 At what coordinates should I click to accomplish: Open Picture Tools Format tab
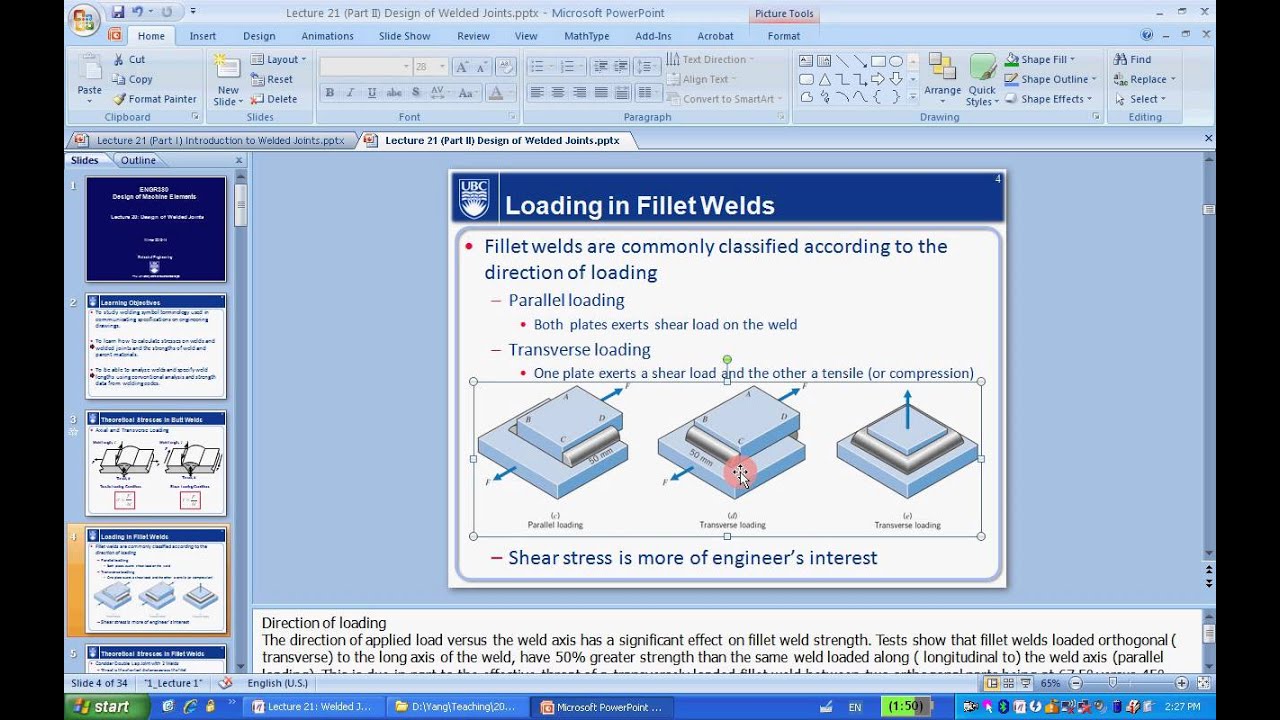click(784, 36)
